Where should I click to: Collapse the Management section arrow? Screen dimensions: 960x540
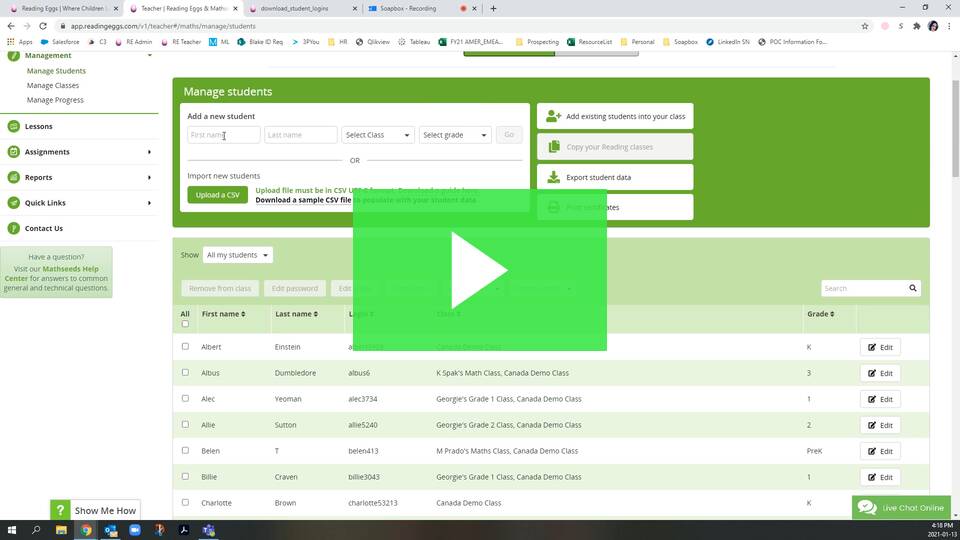point(149,56)
